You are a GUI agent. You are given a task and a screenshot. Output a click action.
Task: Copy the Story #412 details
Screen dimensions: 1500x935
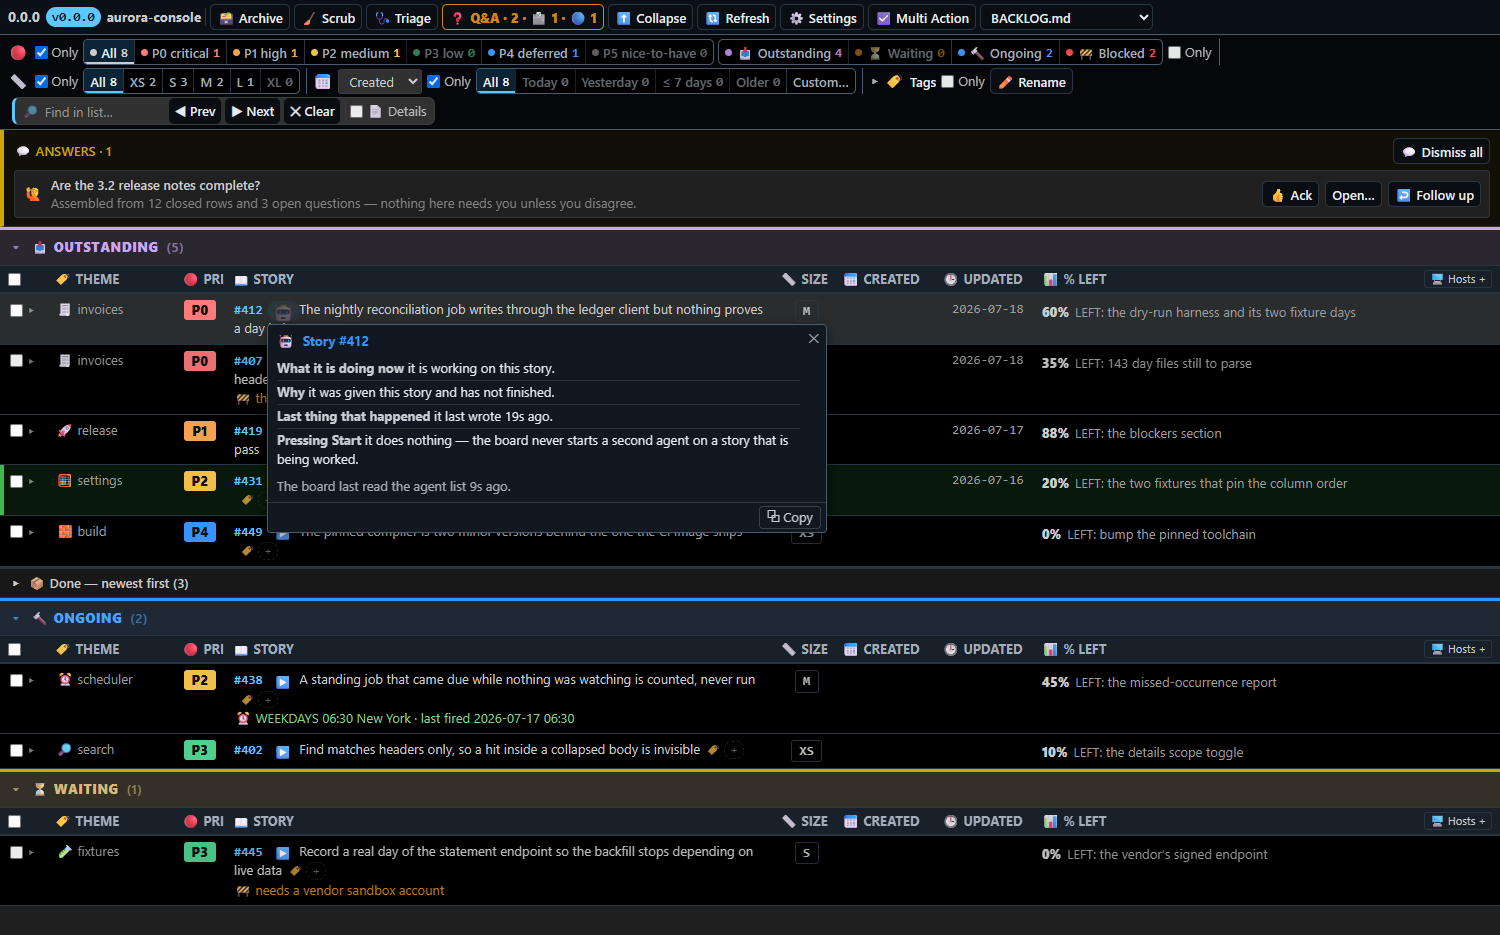[x=790, y=517]
